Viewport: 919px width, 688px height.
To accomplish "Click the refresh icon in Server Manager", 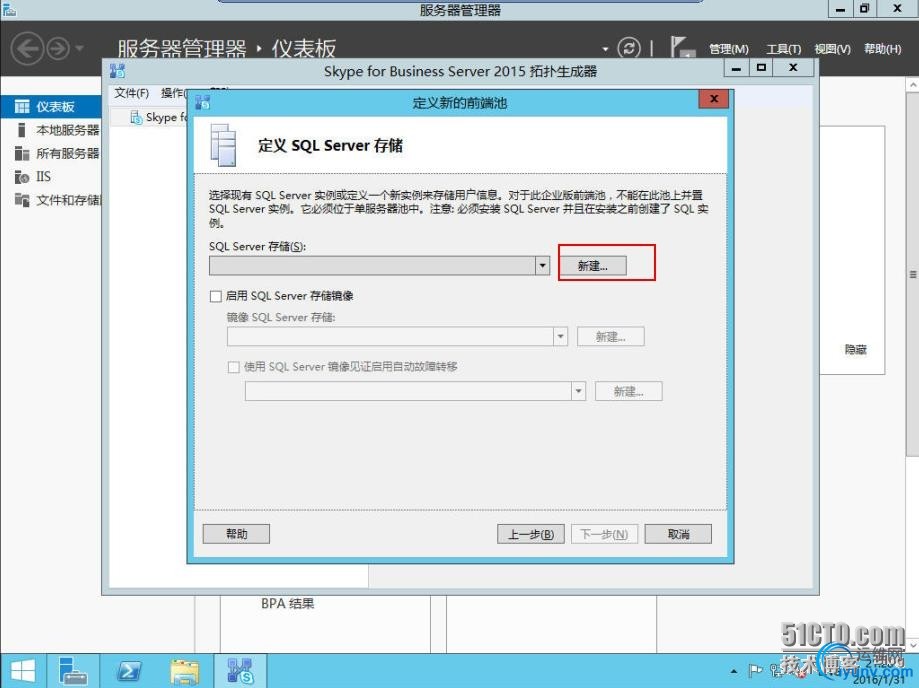I will coord(629,48).
